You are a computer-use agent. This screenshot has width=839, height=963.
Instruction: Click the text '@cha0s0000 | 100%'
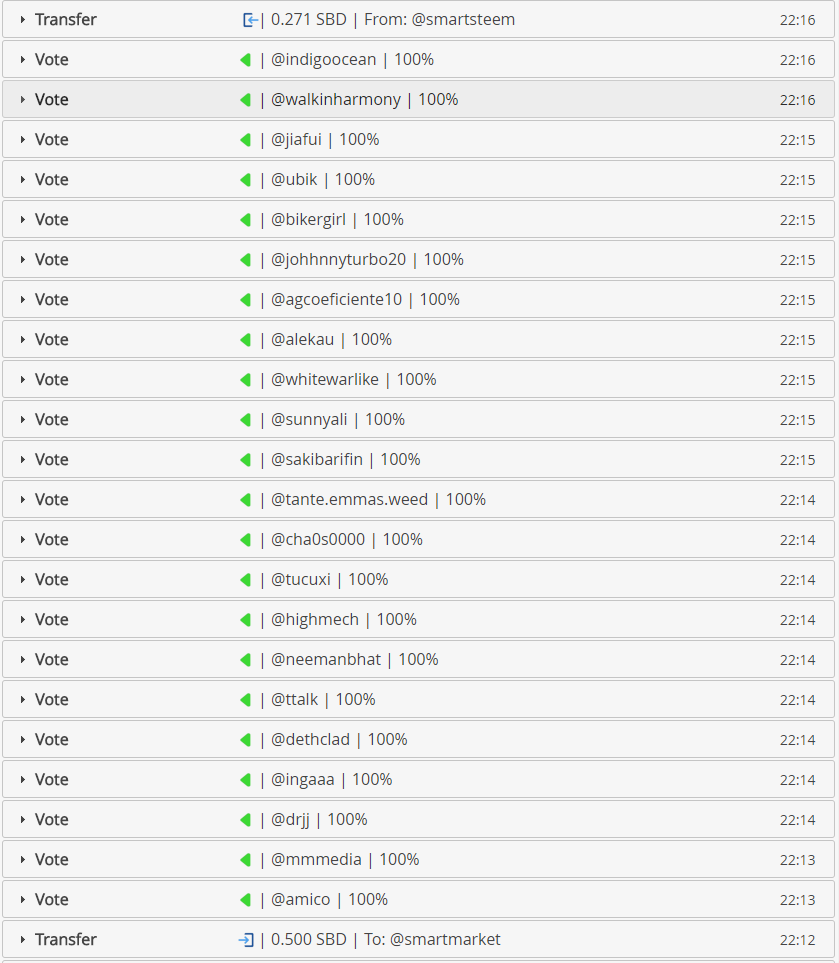click(346, 539)
